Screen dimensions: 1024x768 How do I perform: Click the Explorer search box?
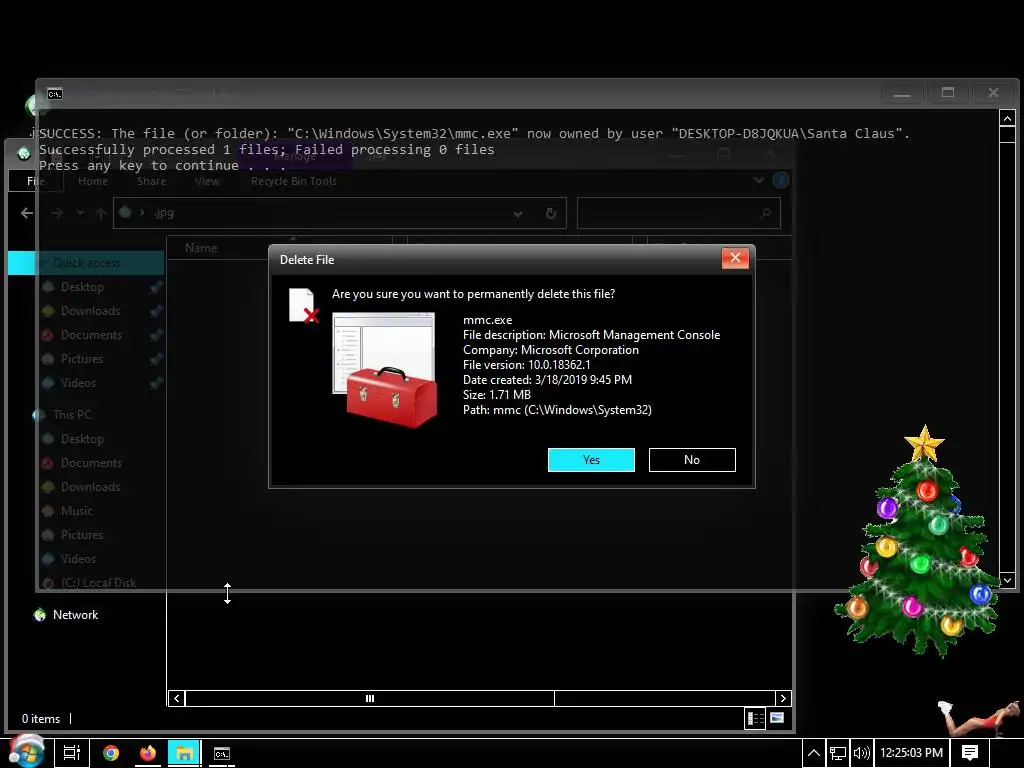coord(679,213)
